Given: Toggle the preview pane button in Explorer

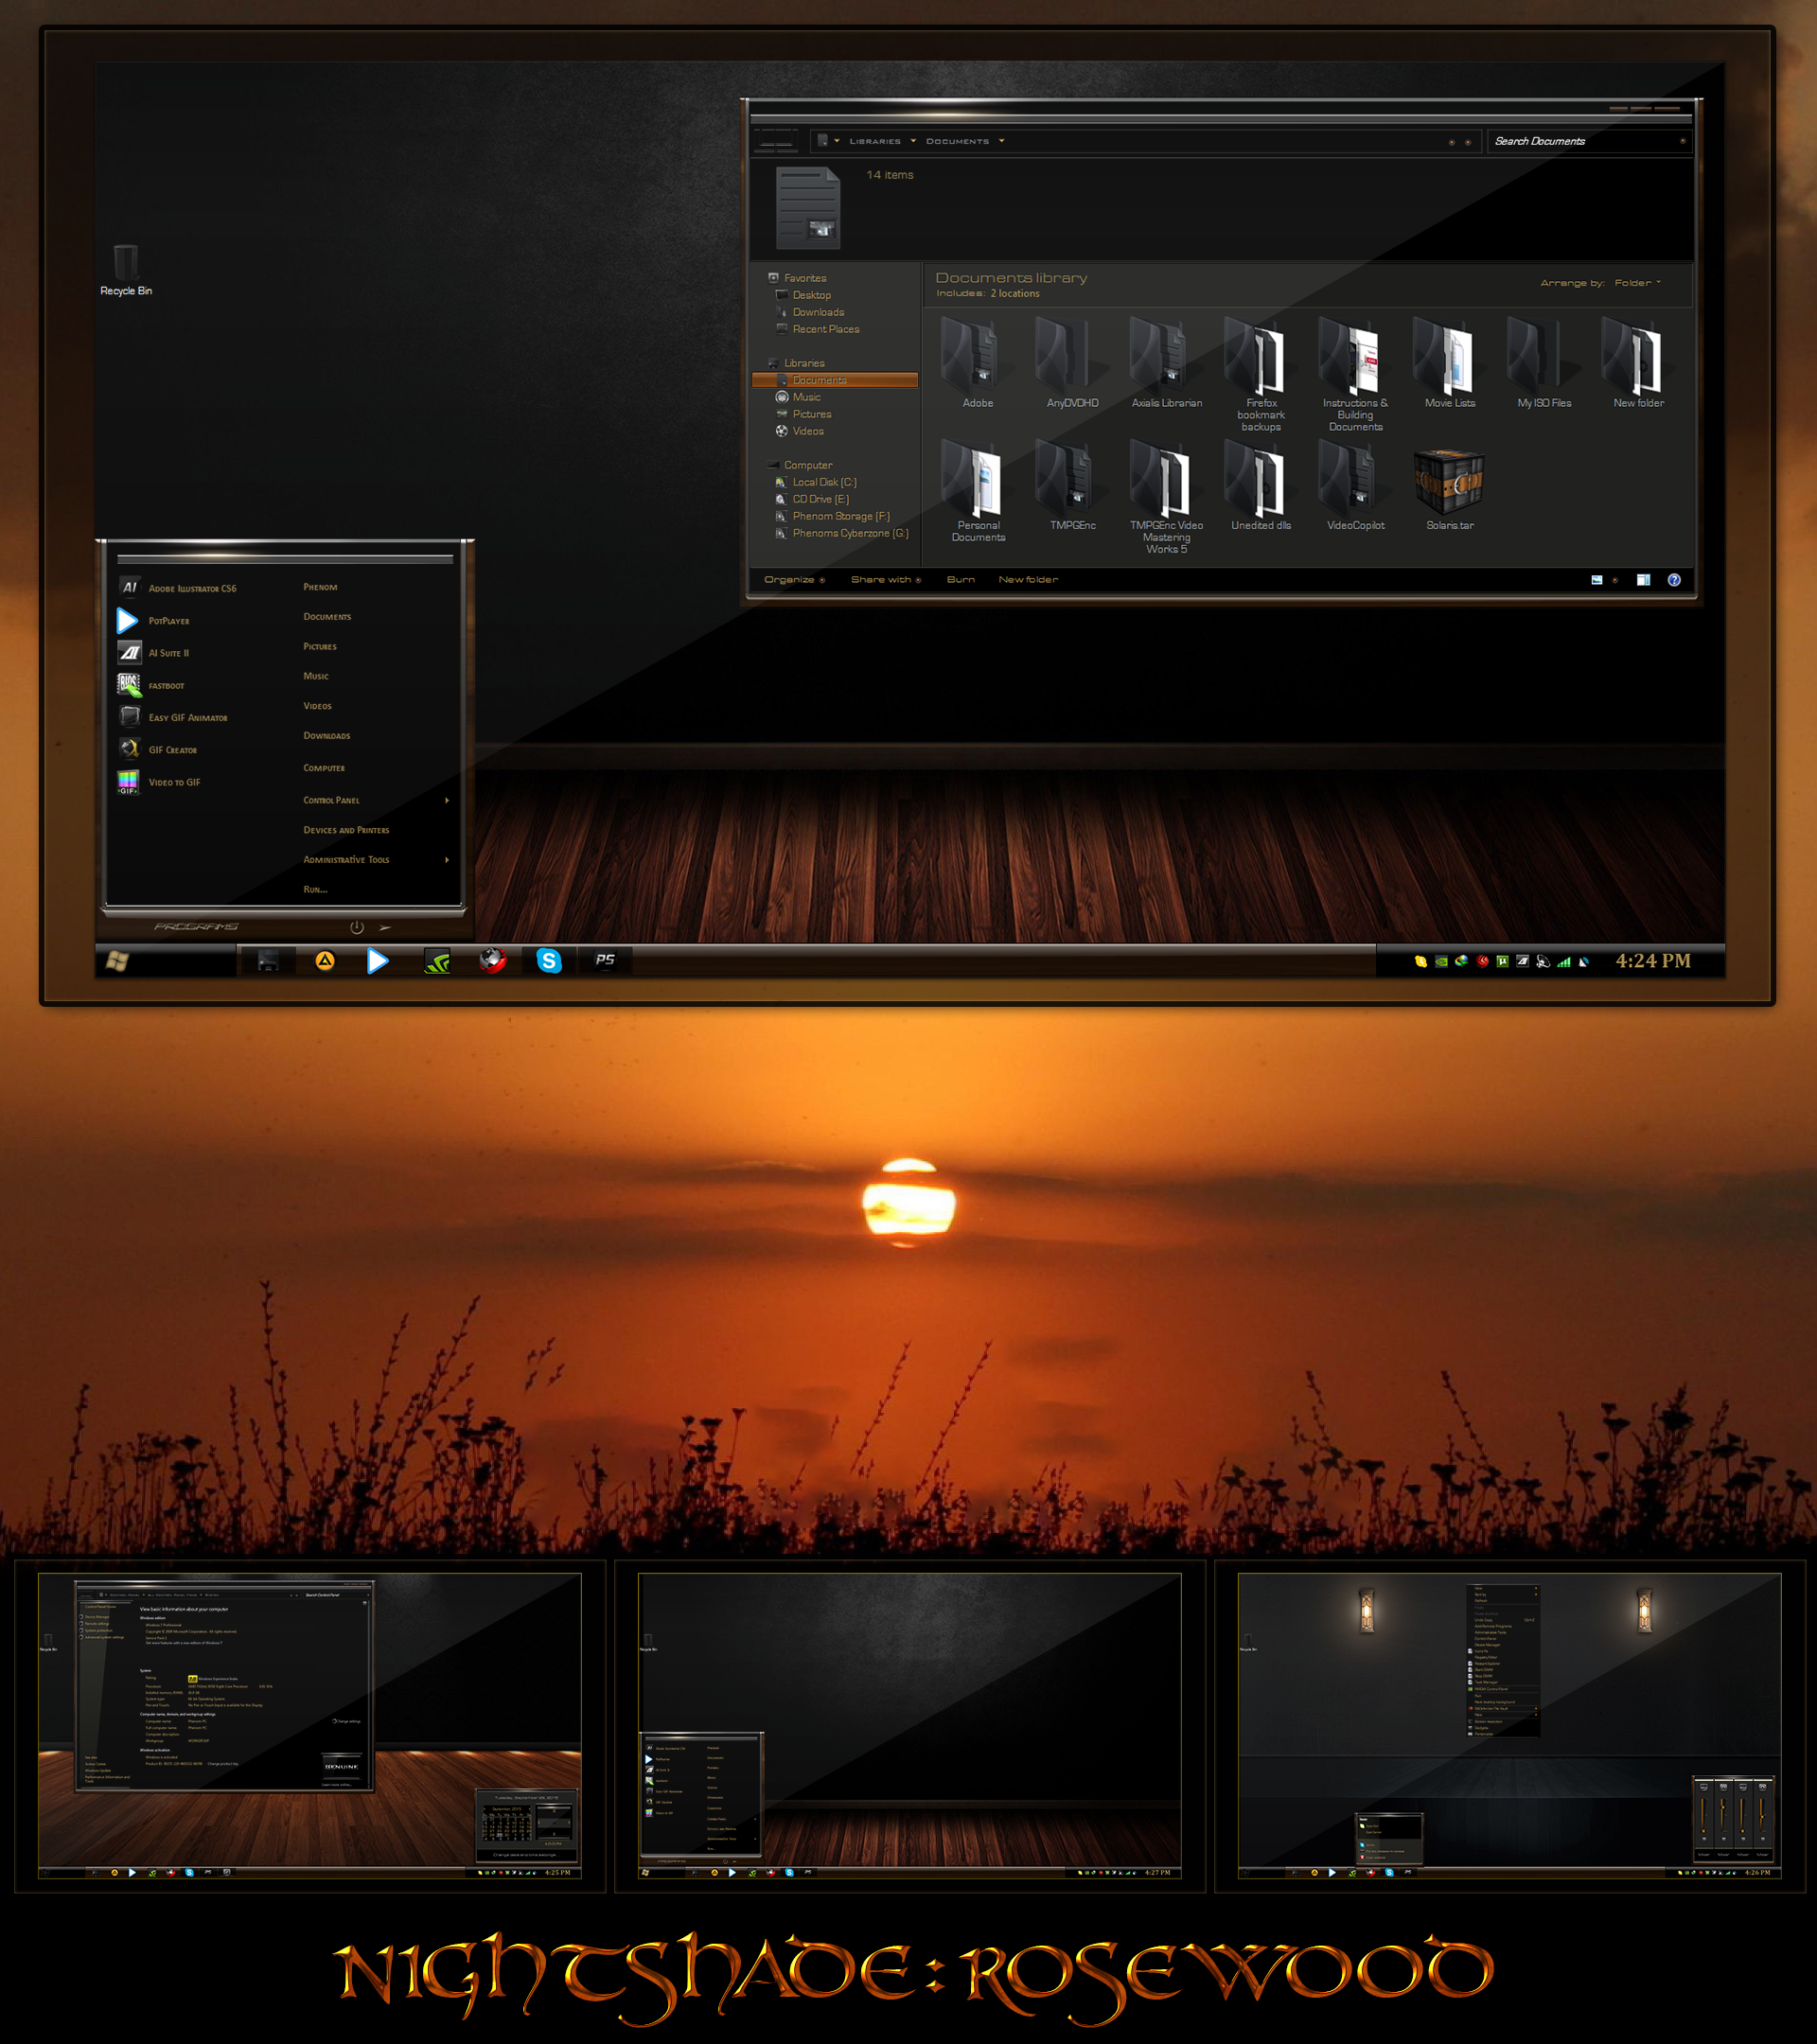Looking at the screenshot, I should point(1643,580).
